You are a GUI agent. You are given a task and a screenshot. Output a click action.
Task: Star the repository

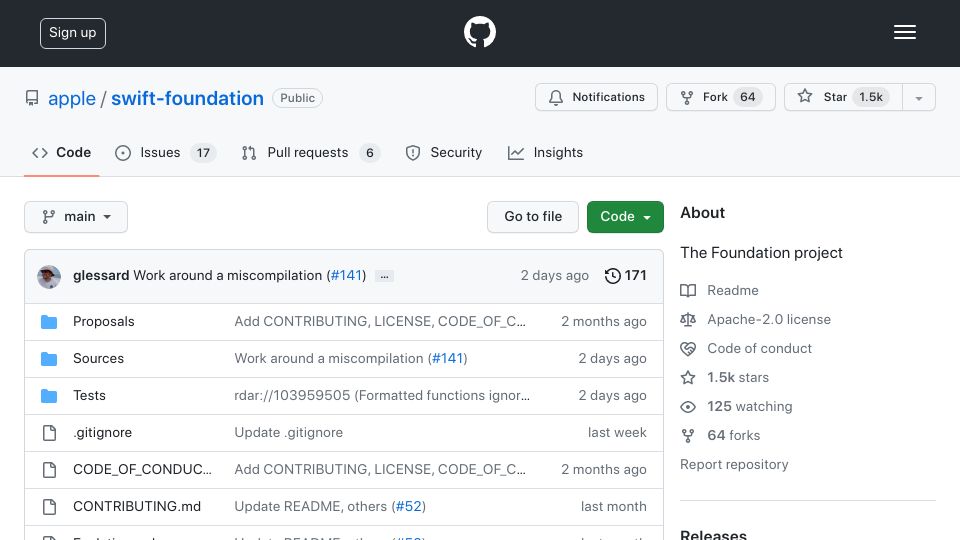click(843, 97)
